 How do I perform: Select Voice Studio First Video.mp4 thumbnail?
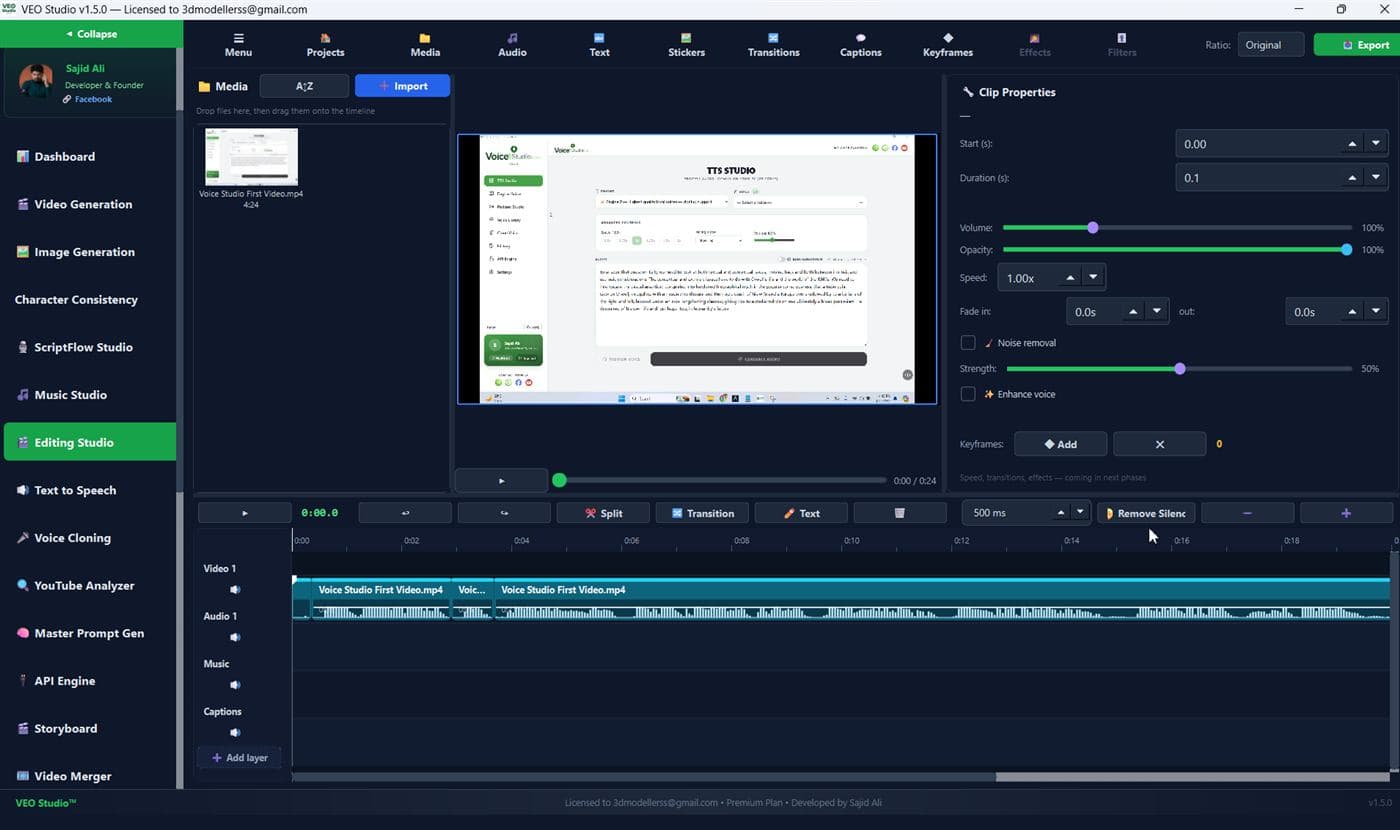pyautogui.click(x=251, y=157)
